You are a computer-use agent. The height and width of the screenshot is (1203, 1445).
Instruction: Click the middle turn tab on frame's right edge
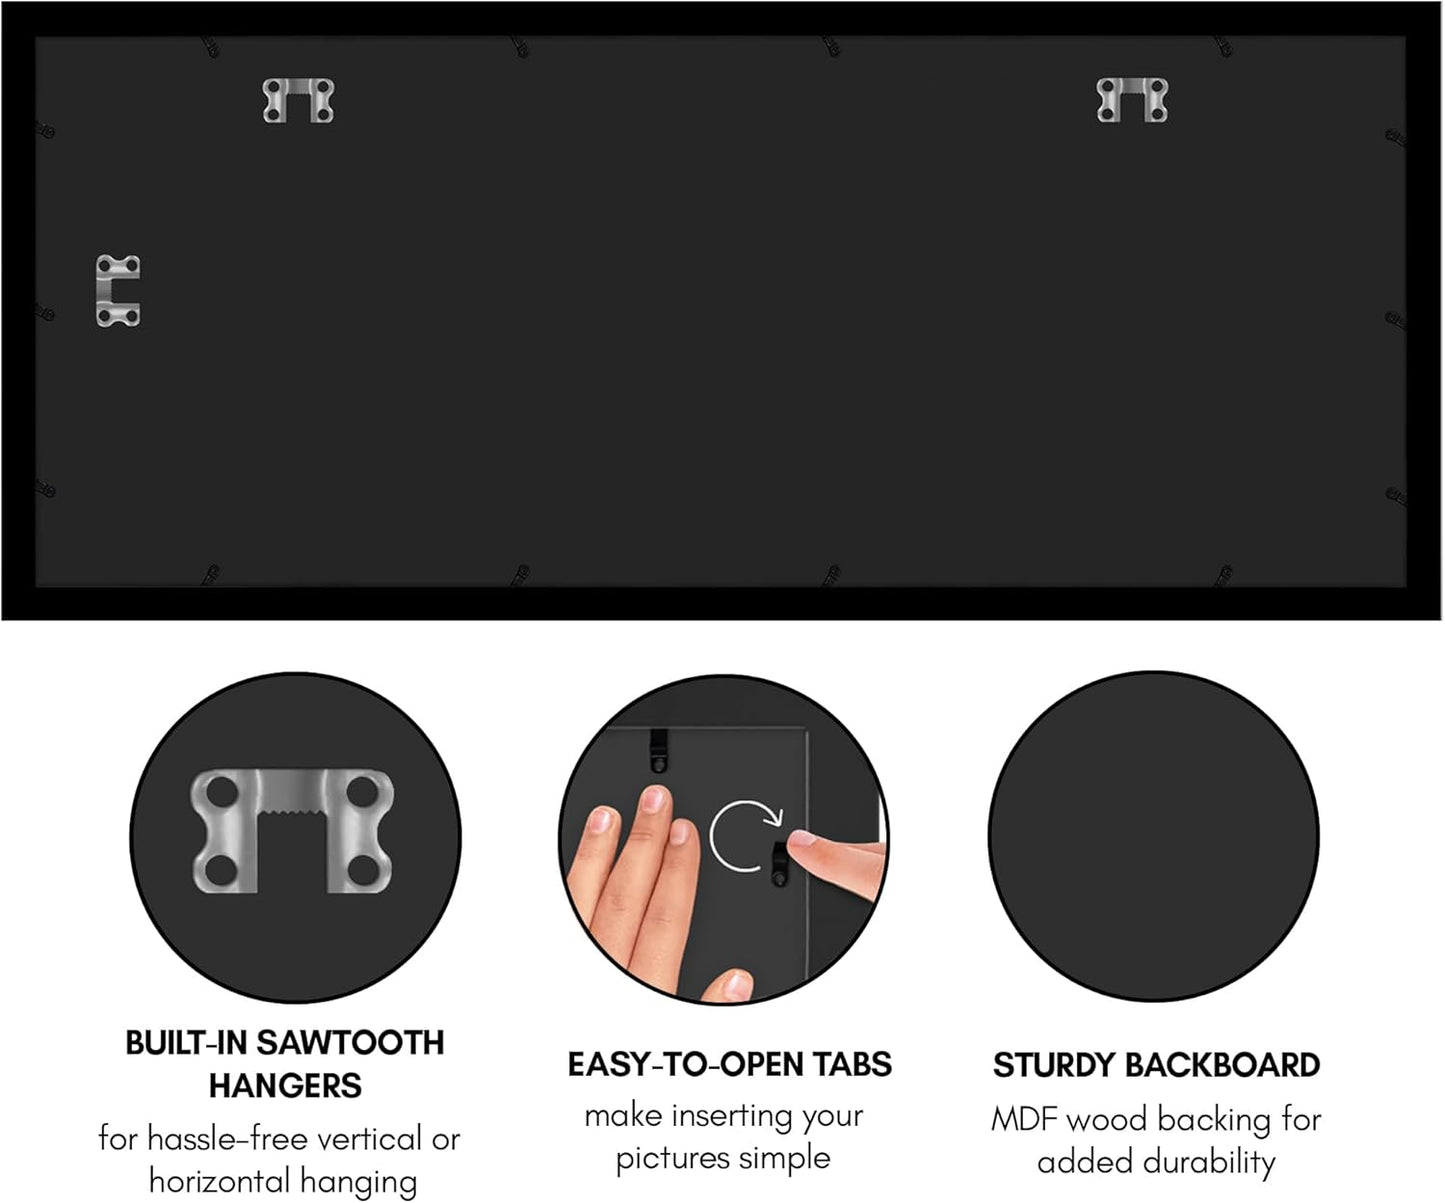tap(1395, 319)
